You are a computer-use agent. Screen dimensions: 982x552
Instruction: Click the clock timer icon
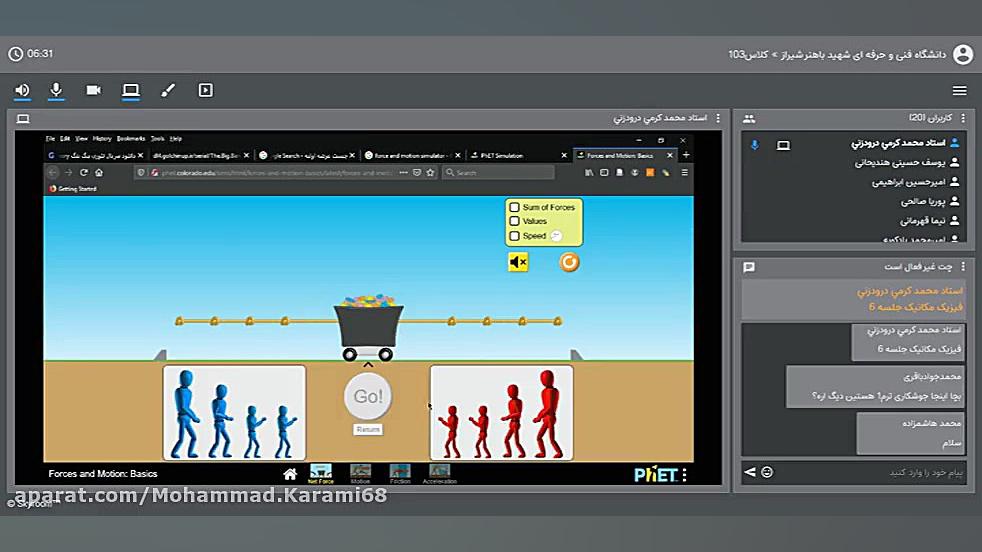[16, 54]
